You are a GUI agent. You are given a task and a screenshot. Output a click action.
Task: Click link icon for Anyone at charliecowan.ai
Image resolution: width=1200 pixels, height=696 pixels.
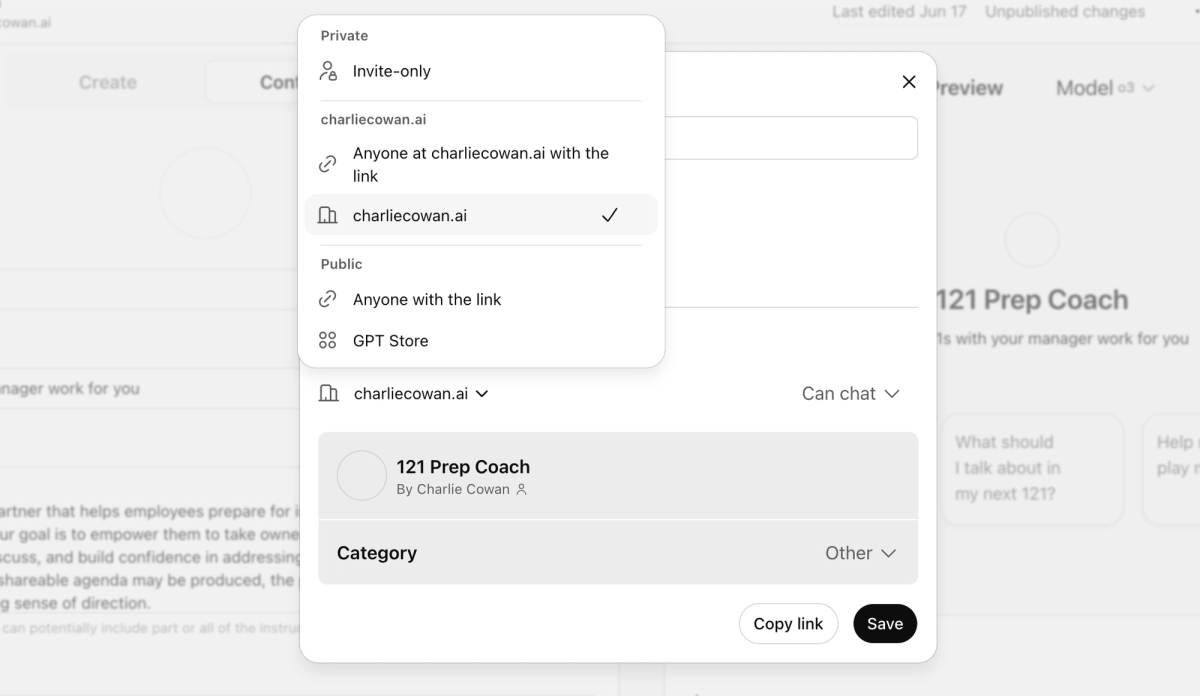[328, 164]
